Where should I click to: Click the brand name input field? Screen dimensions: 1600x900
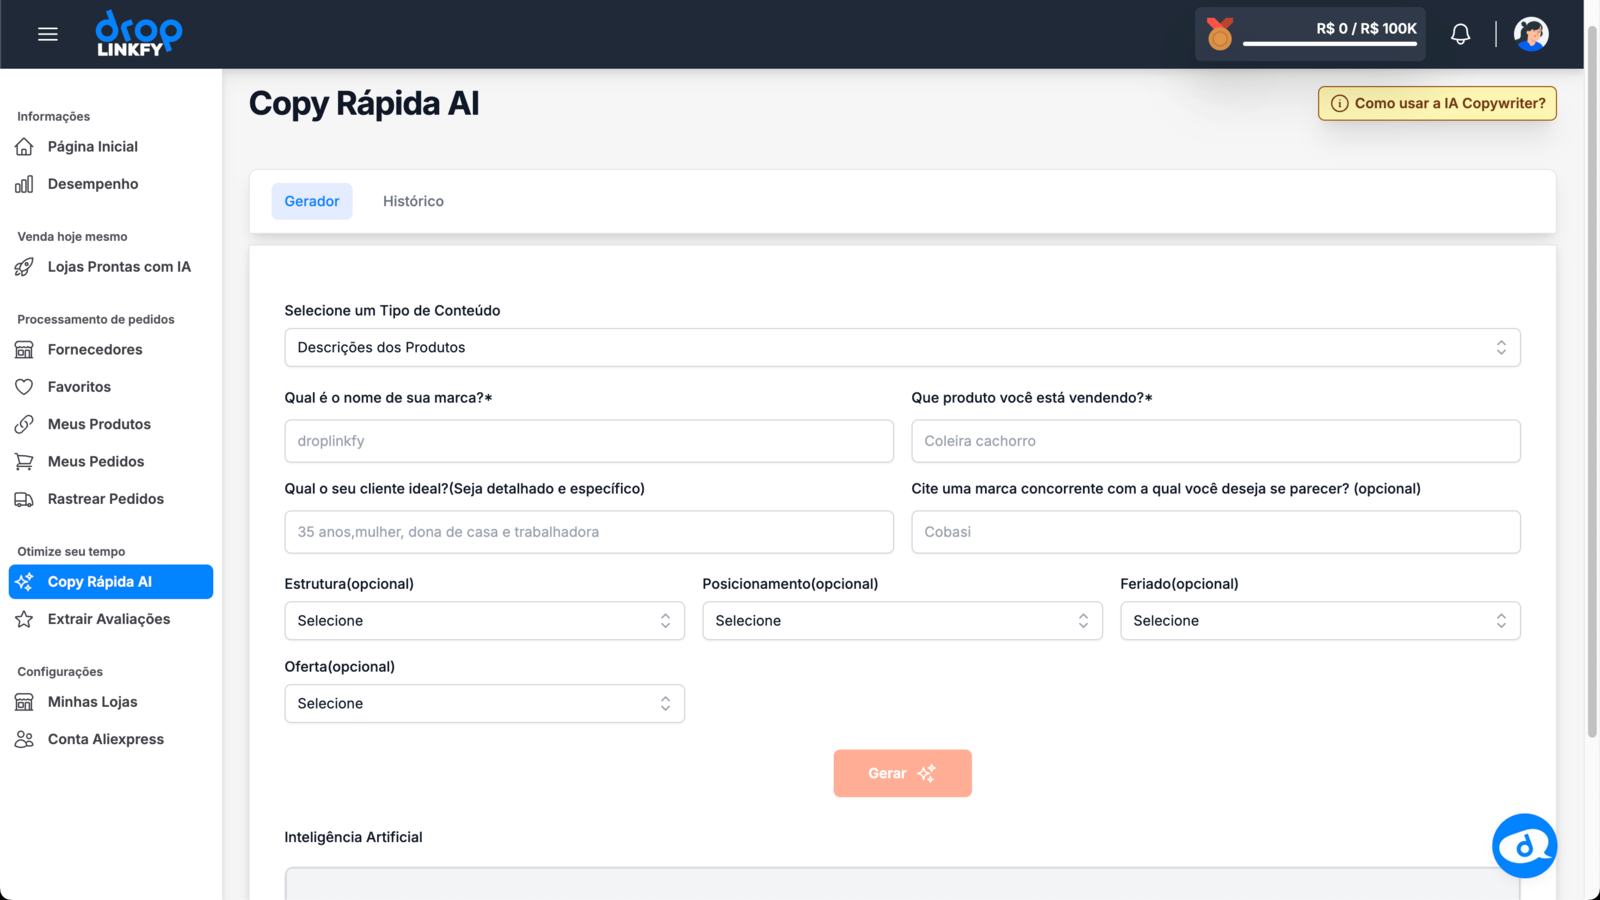click(x=589, y=441)
